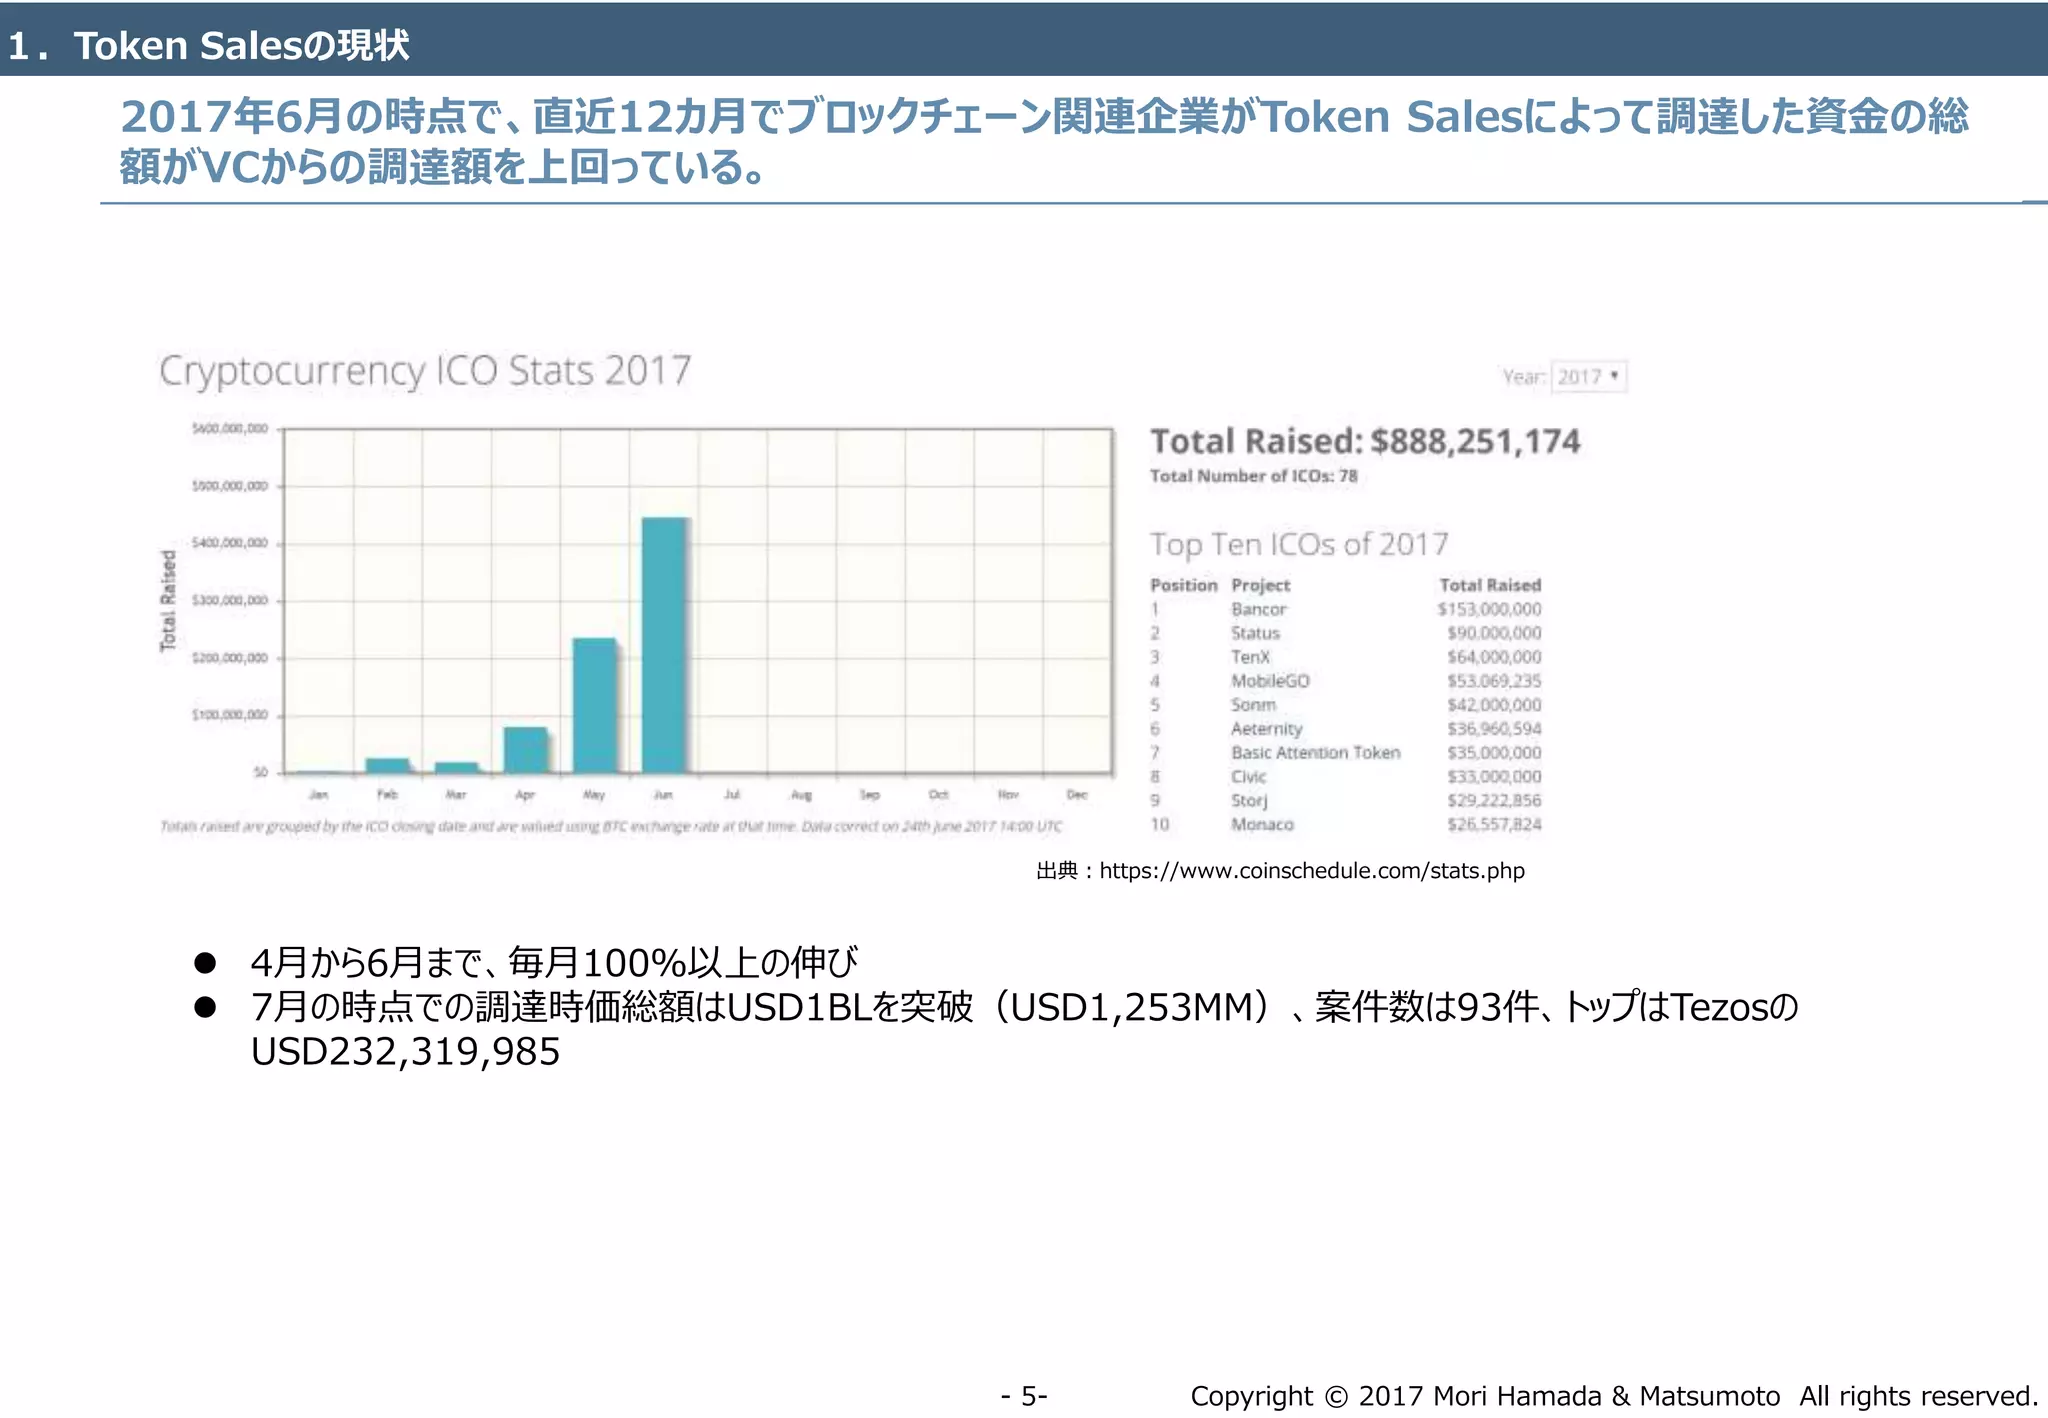Screen dimensions: 2048x1418
Task: Click the Total Raised: $888,251,174 heading
Action: coord(1365,441)
